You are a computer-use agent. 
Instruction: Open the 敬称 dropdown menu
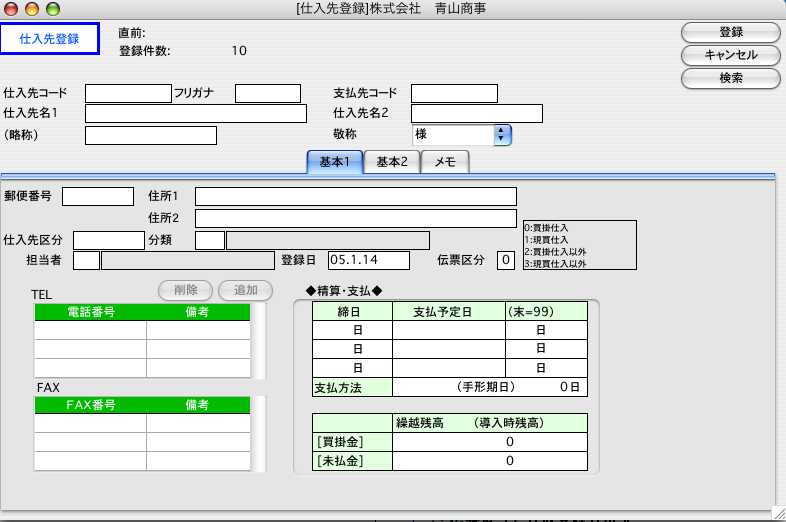[x=502, y=135]
